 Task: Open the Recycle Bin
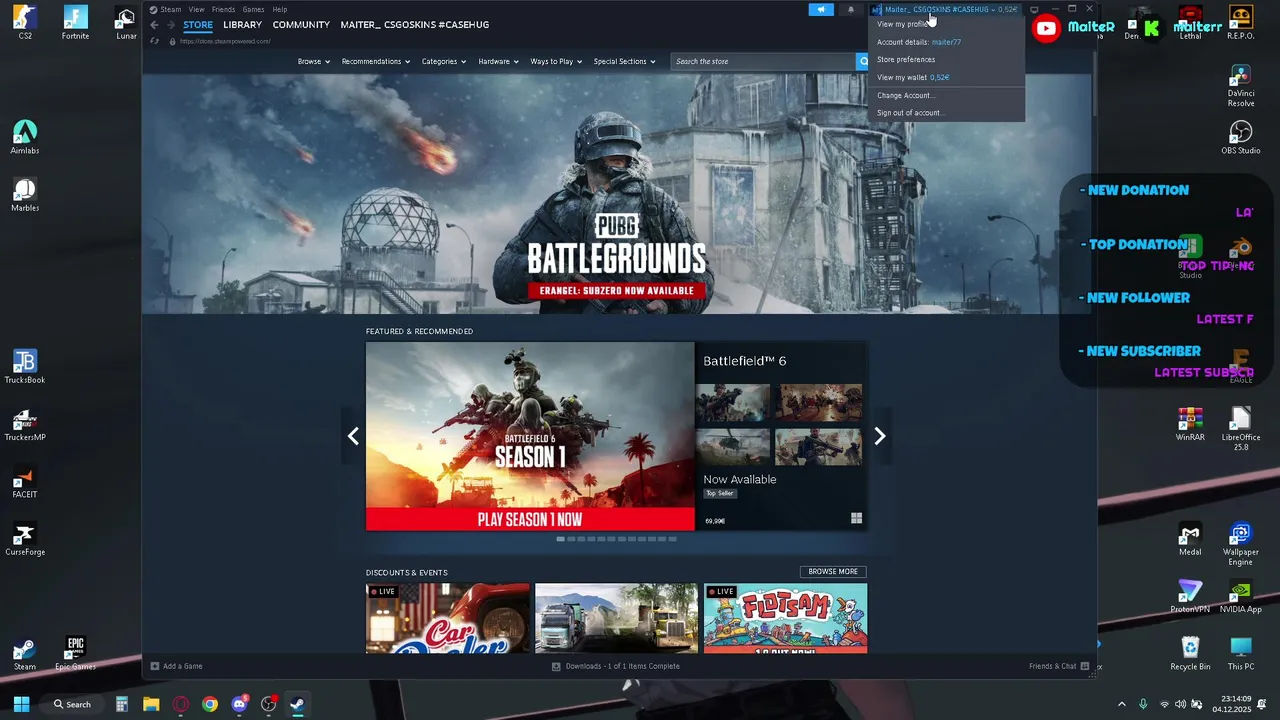click(x=1190, y=654)
